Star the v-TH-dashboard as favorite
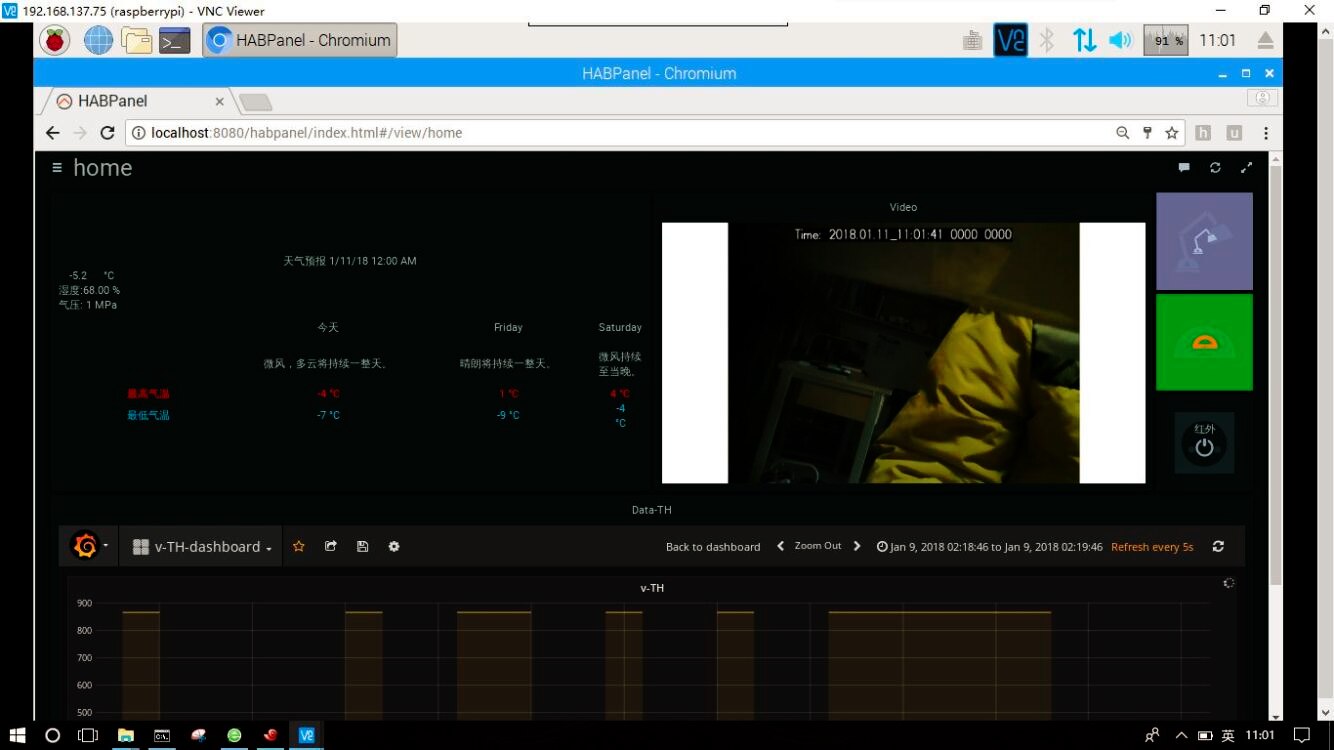The width and height of the screenshot is (1334, 750). click(298, 547)
